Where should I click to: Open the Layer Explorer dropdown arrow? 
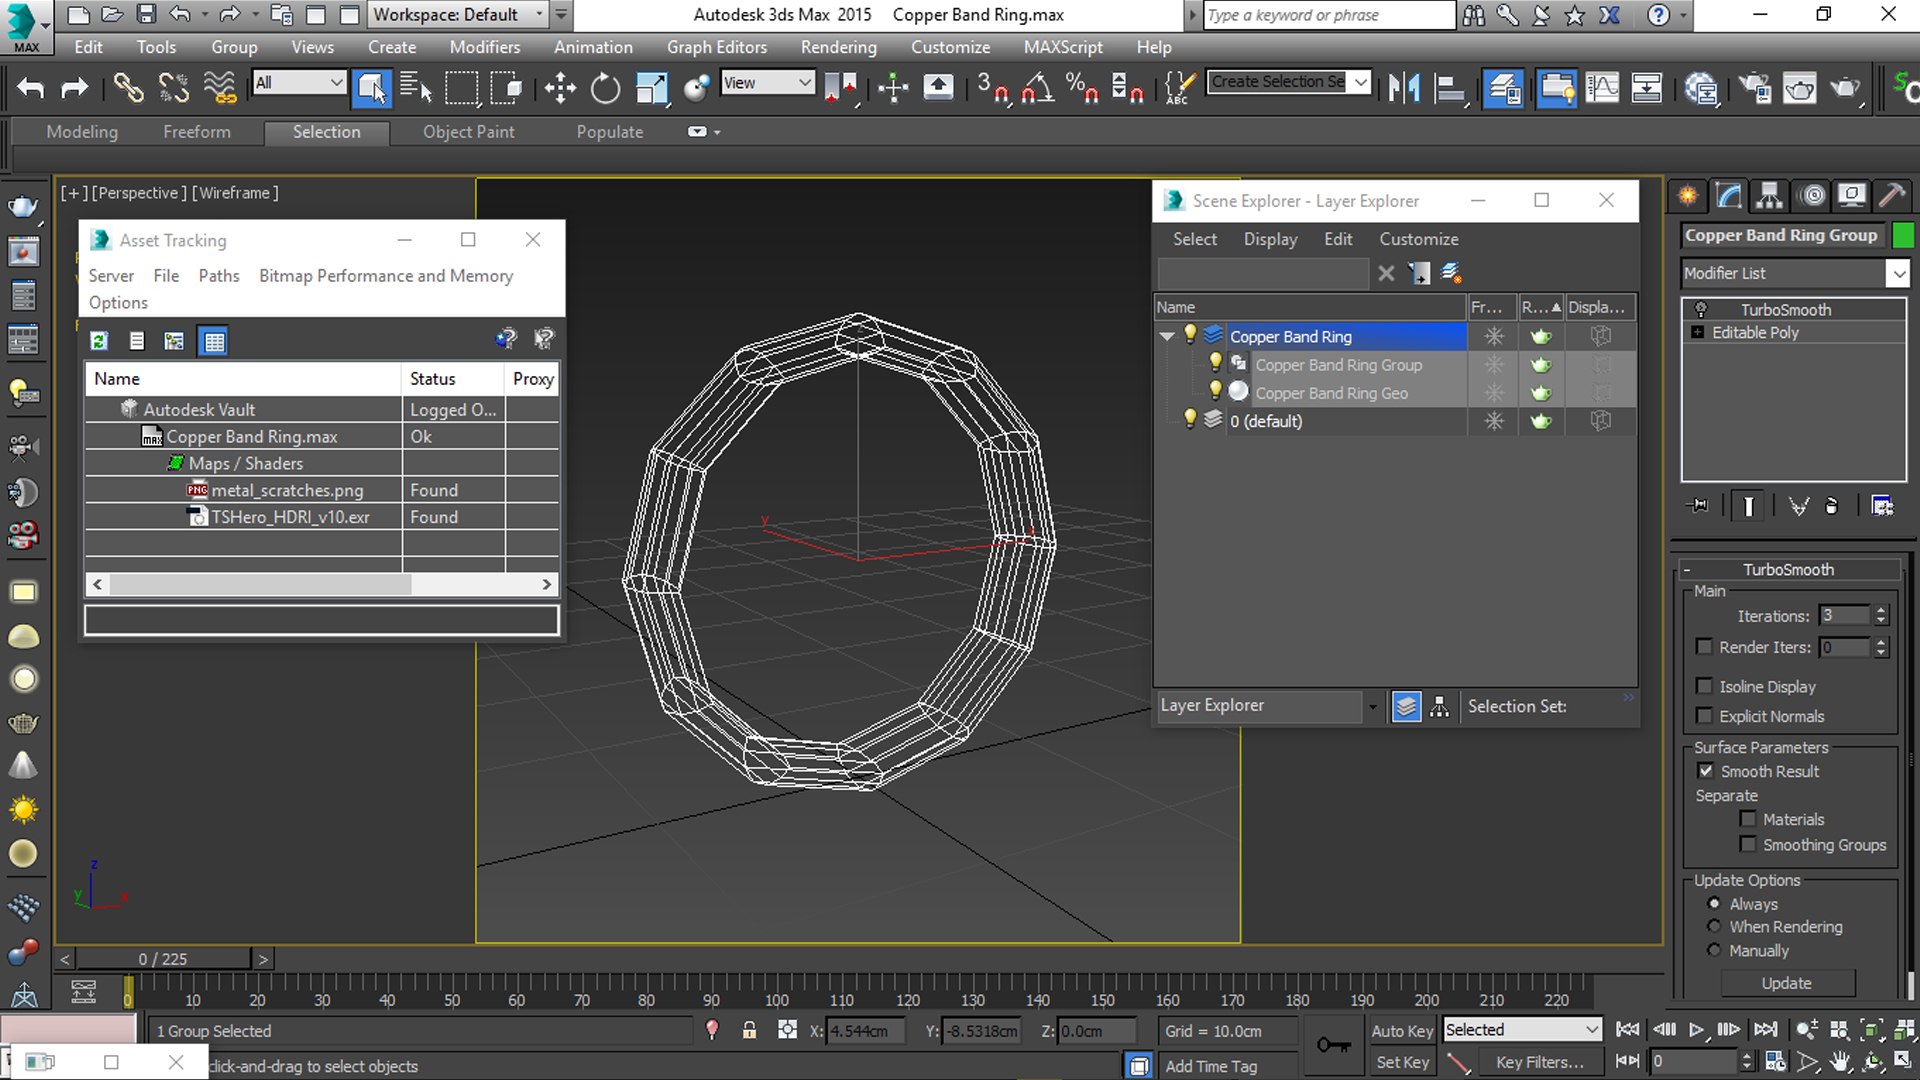pos(1373,706)
